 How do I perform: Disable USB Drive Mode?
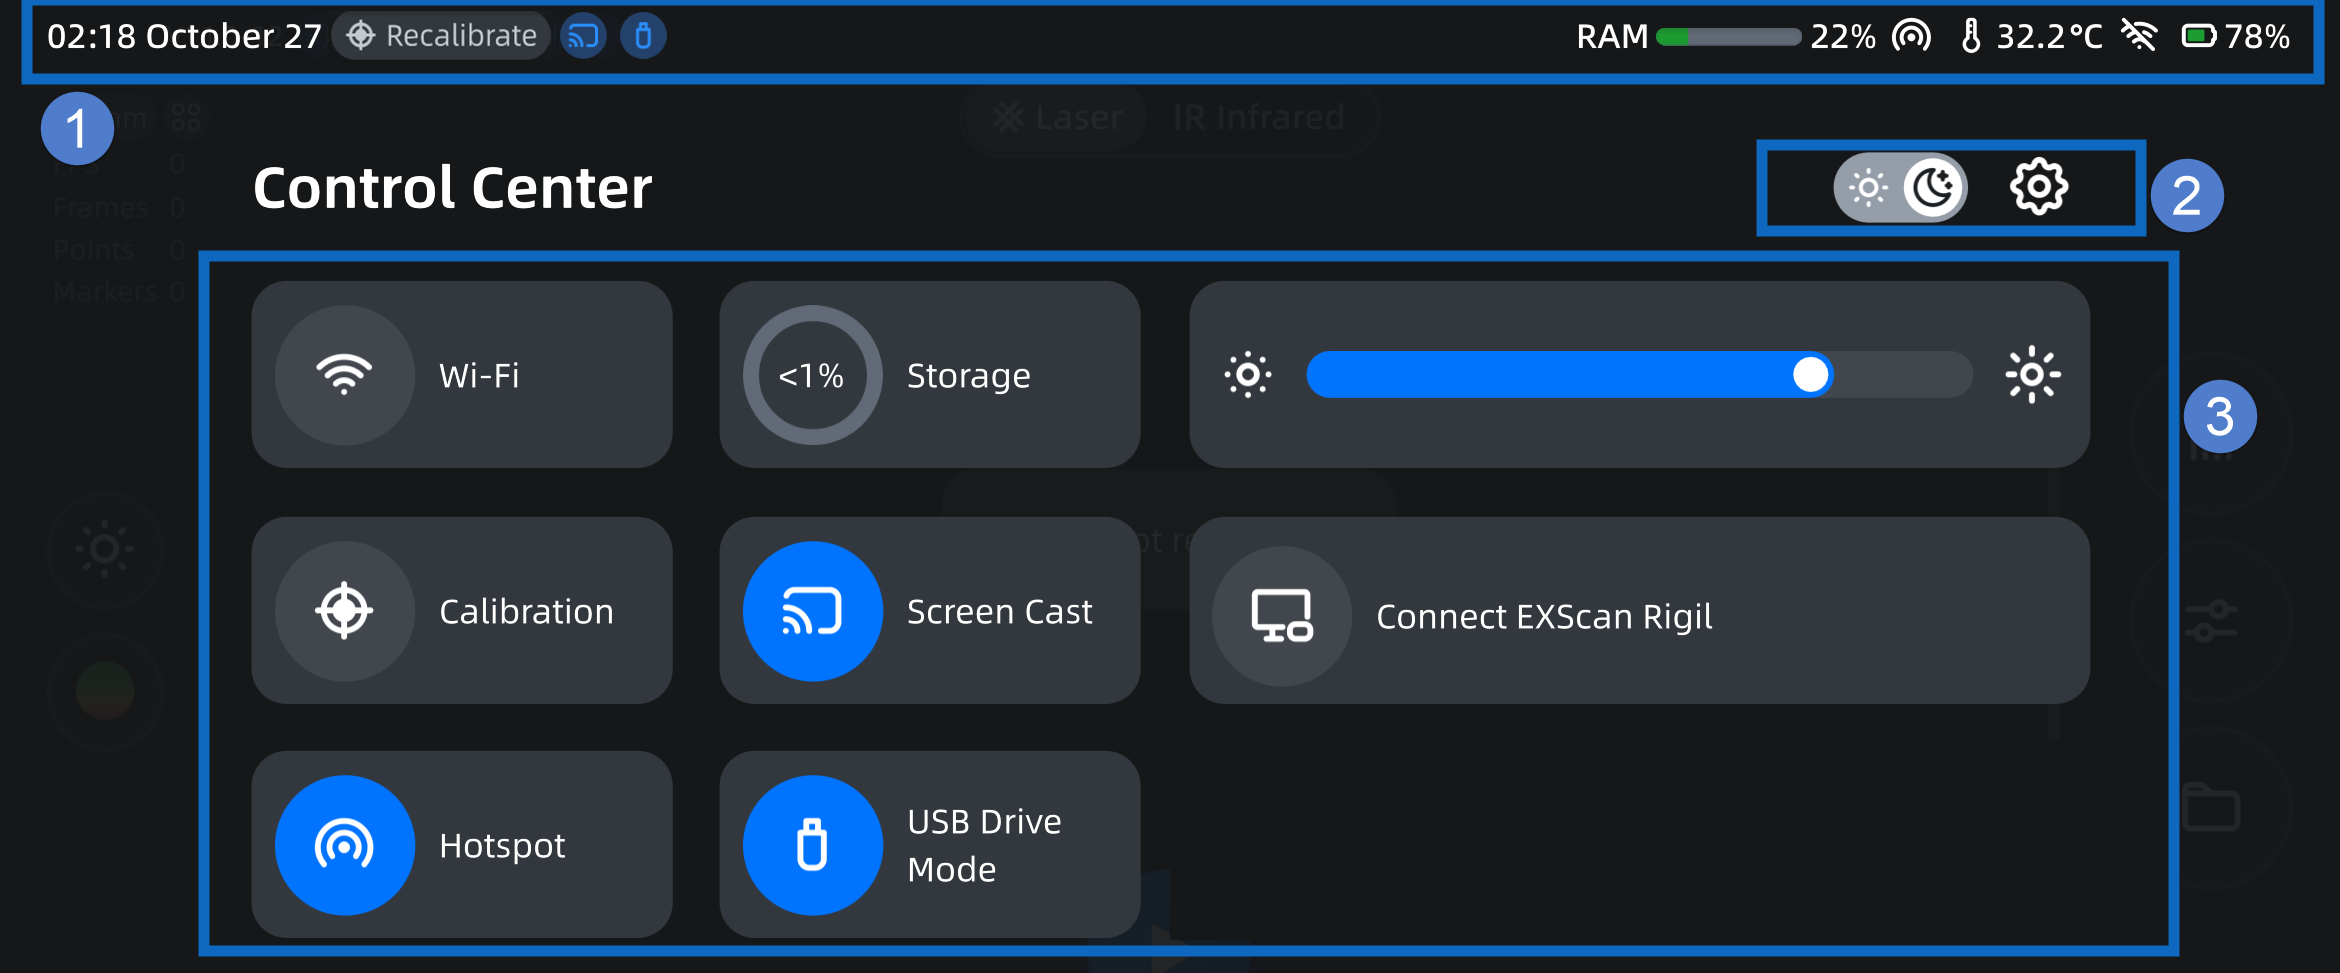coord(812,845)
